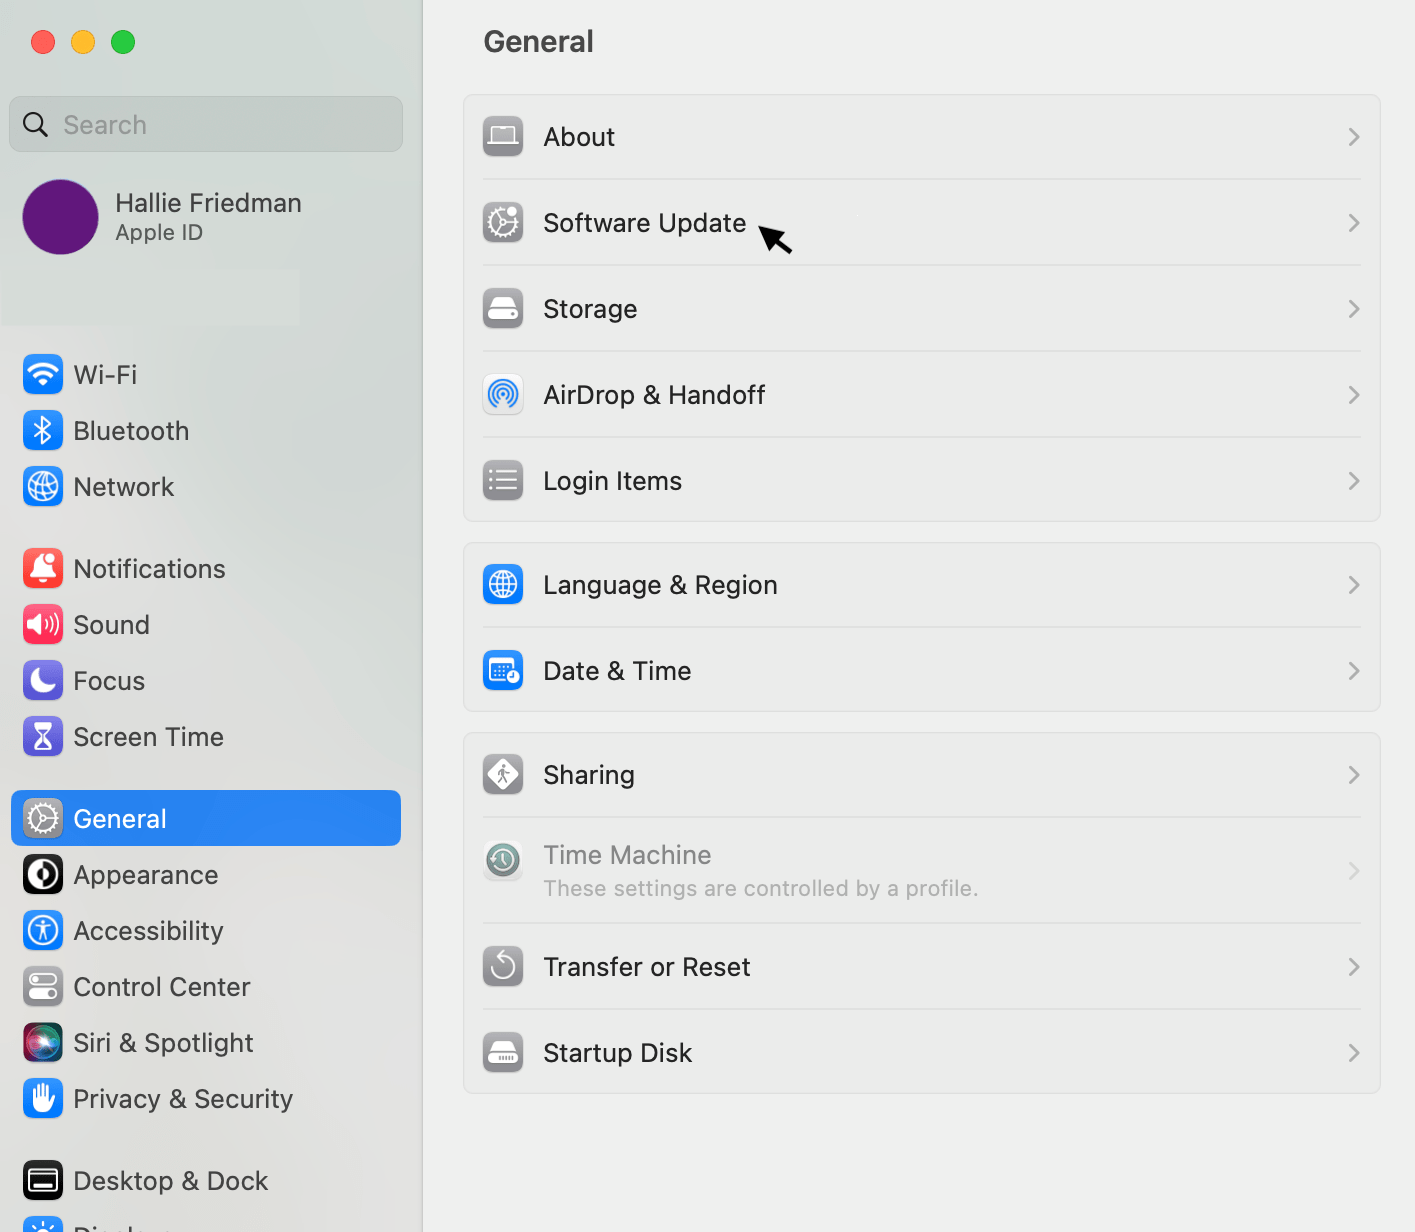Expand the Software Update row chevron
The image size is (1415, 1232).
1354,223
